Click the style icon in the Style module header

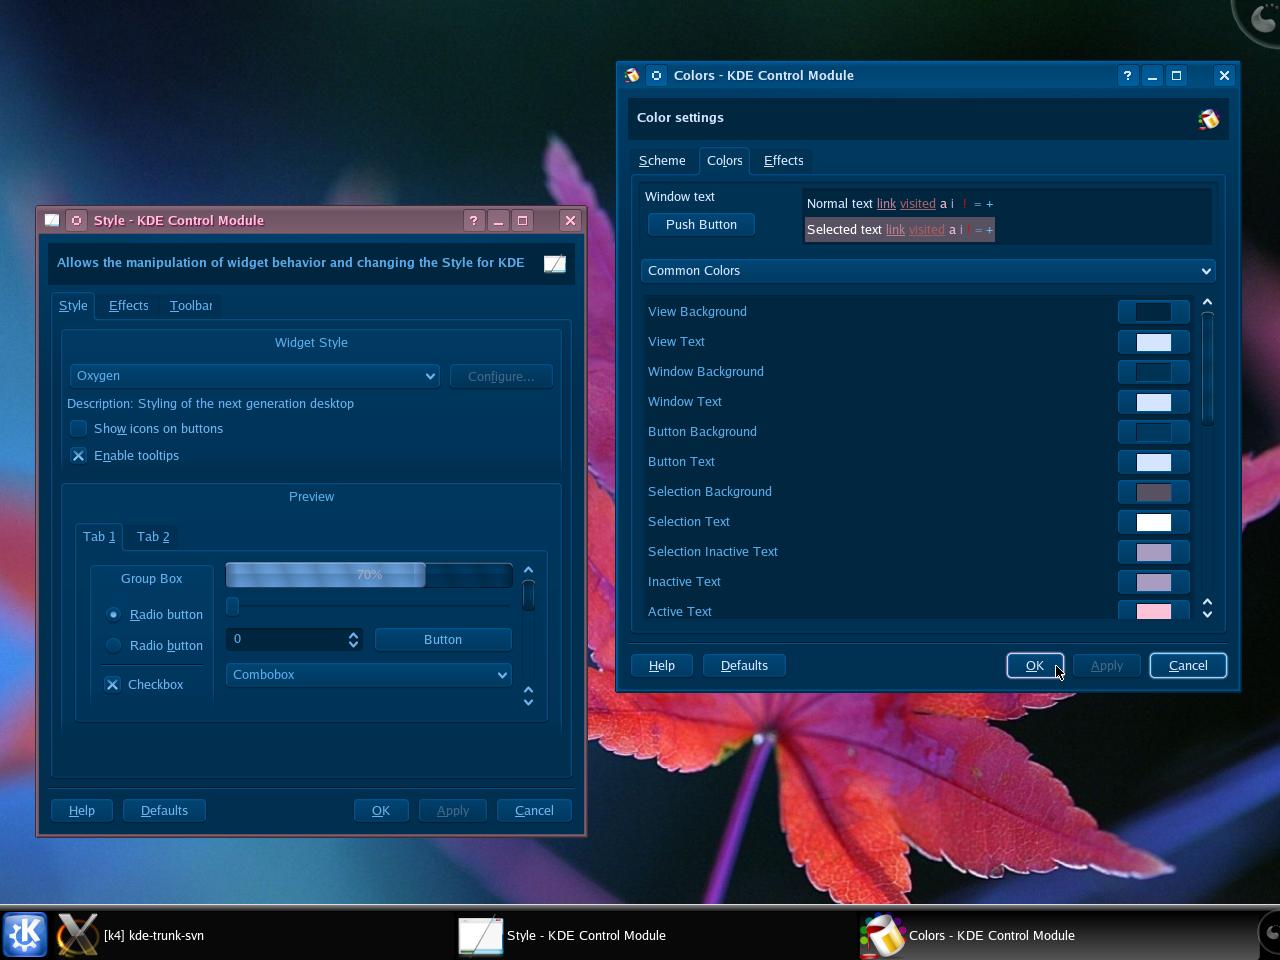coord(555,263)
